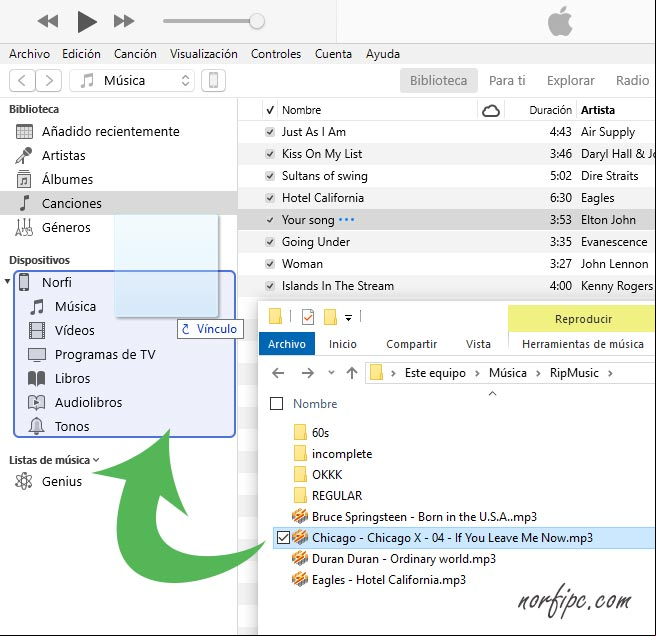Open the Ayuda menu
Image resolution: width=656 pixels, height=636 pixels.
pos(383,54)
